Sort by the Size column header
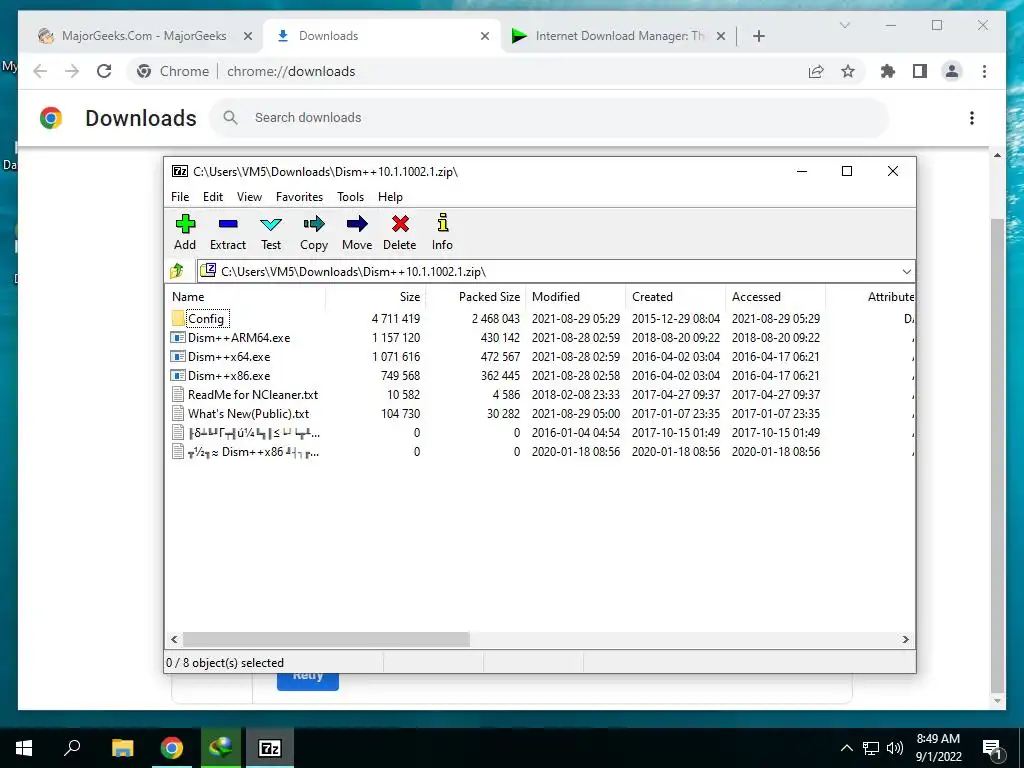This screenshot has height=768, width=1024. pos(376,296)
